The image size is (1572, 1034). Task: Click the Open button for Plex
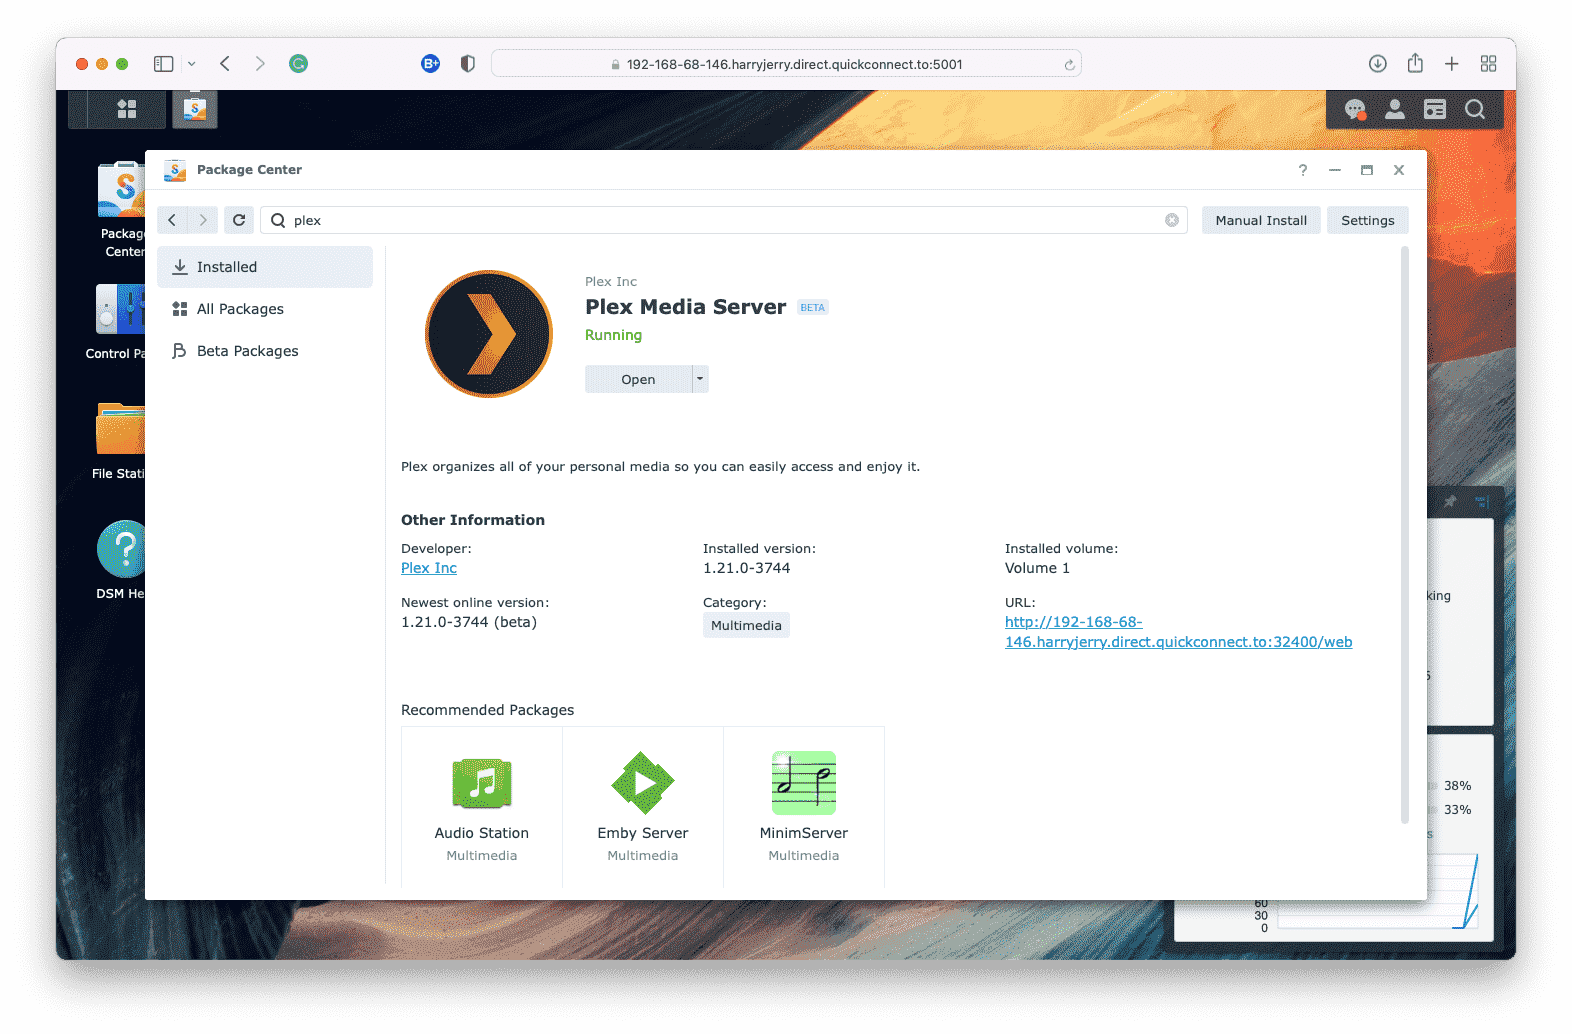pyautogui.click(x=638, y=379)
